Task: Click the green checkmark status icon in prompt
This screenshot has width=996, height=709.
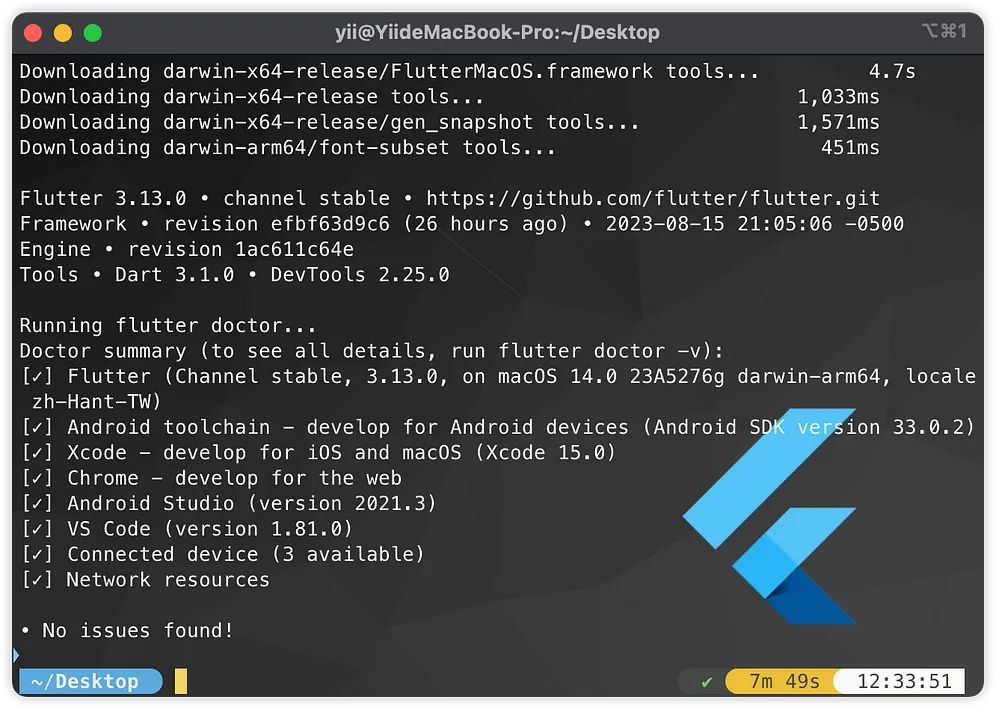Action: click(706, 682)
